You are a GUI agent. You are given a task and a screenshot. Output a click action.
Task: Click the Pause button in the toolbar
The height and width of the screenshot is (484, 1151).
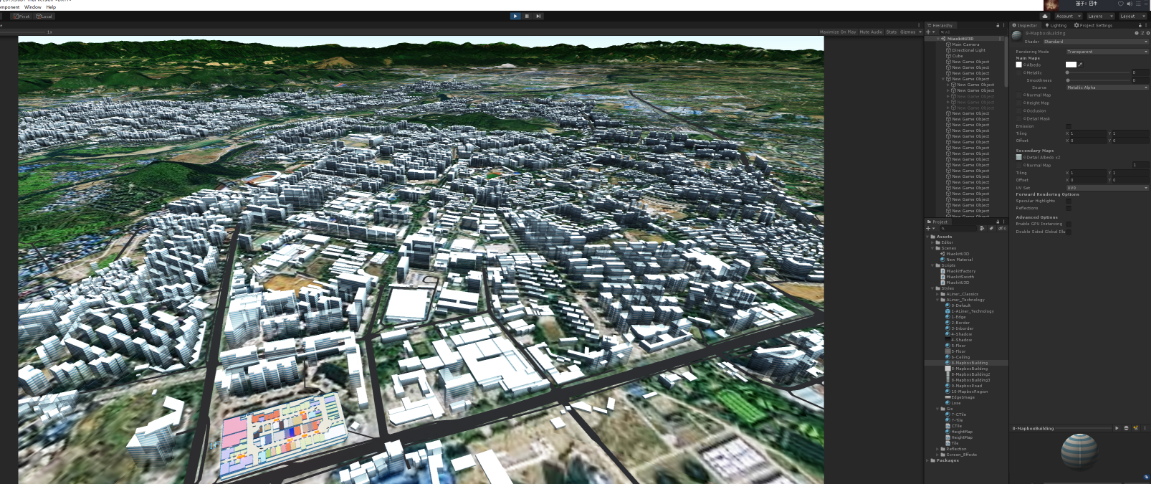coord(528,16)
